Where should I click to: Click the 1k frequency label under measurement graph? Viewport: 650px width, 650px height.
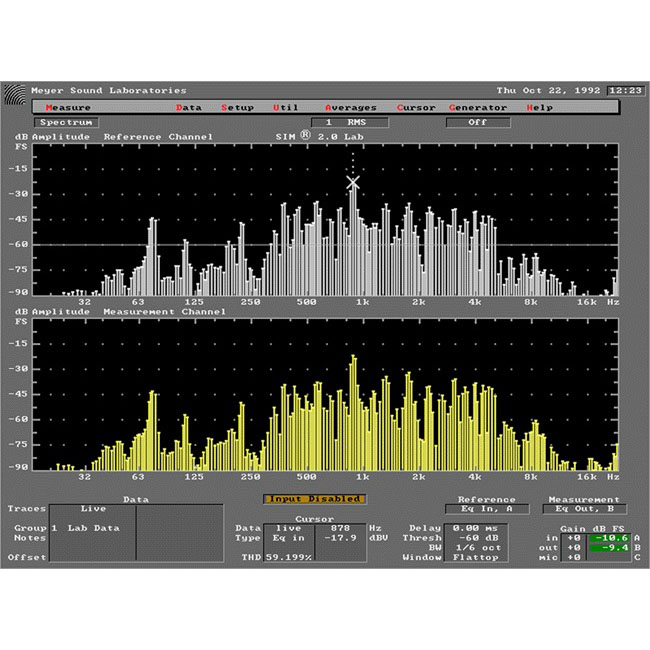(x=362, y=477)
